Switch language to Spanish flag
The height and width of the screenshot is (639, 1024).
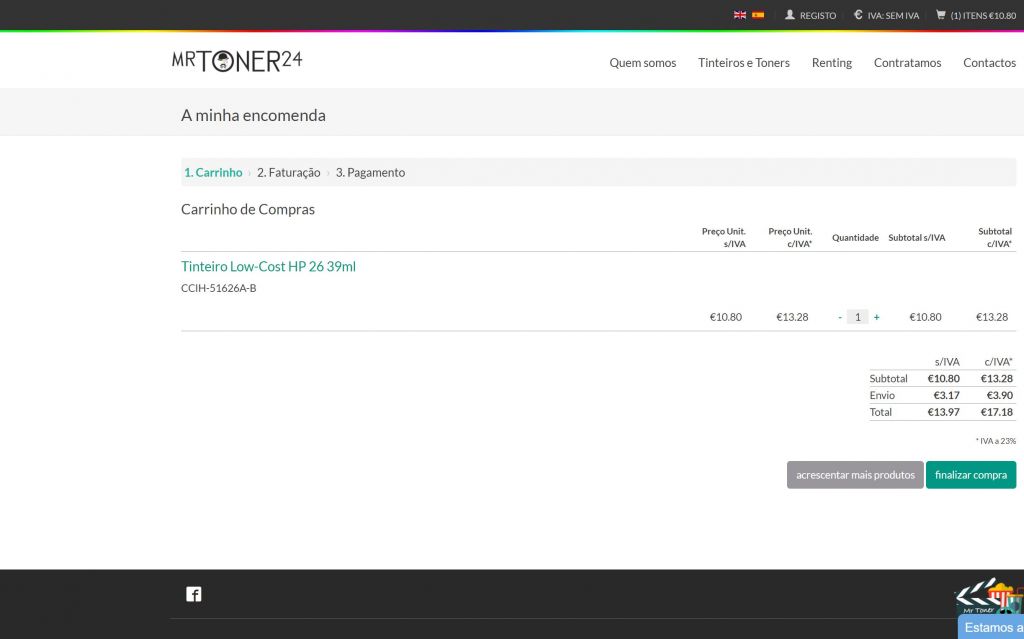coord(758,15)
